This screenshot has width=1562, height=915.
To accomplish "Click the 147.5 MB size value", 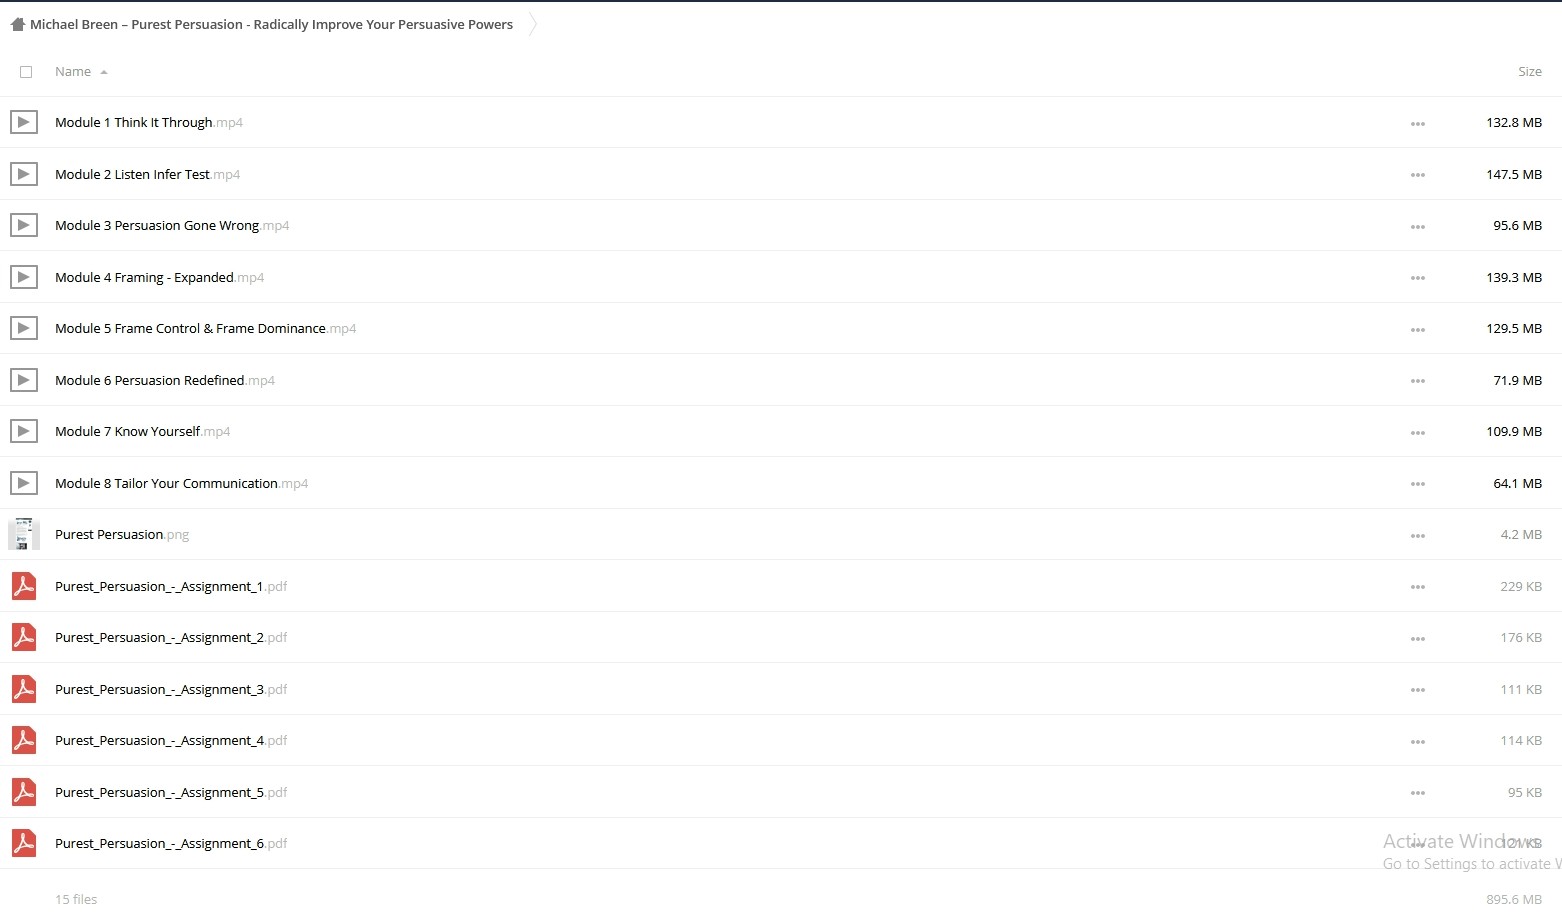I will pyautogui.click(x=1514, y=174).
